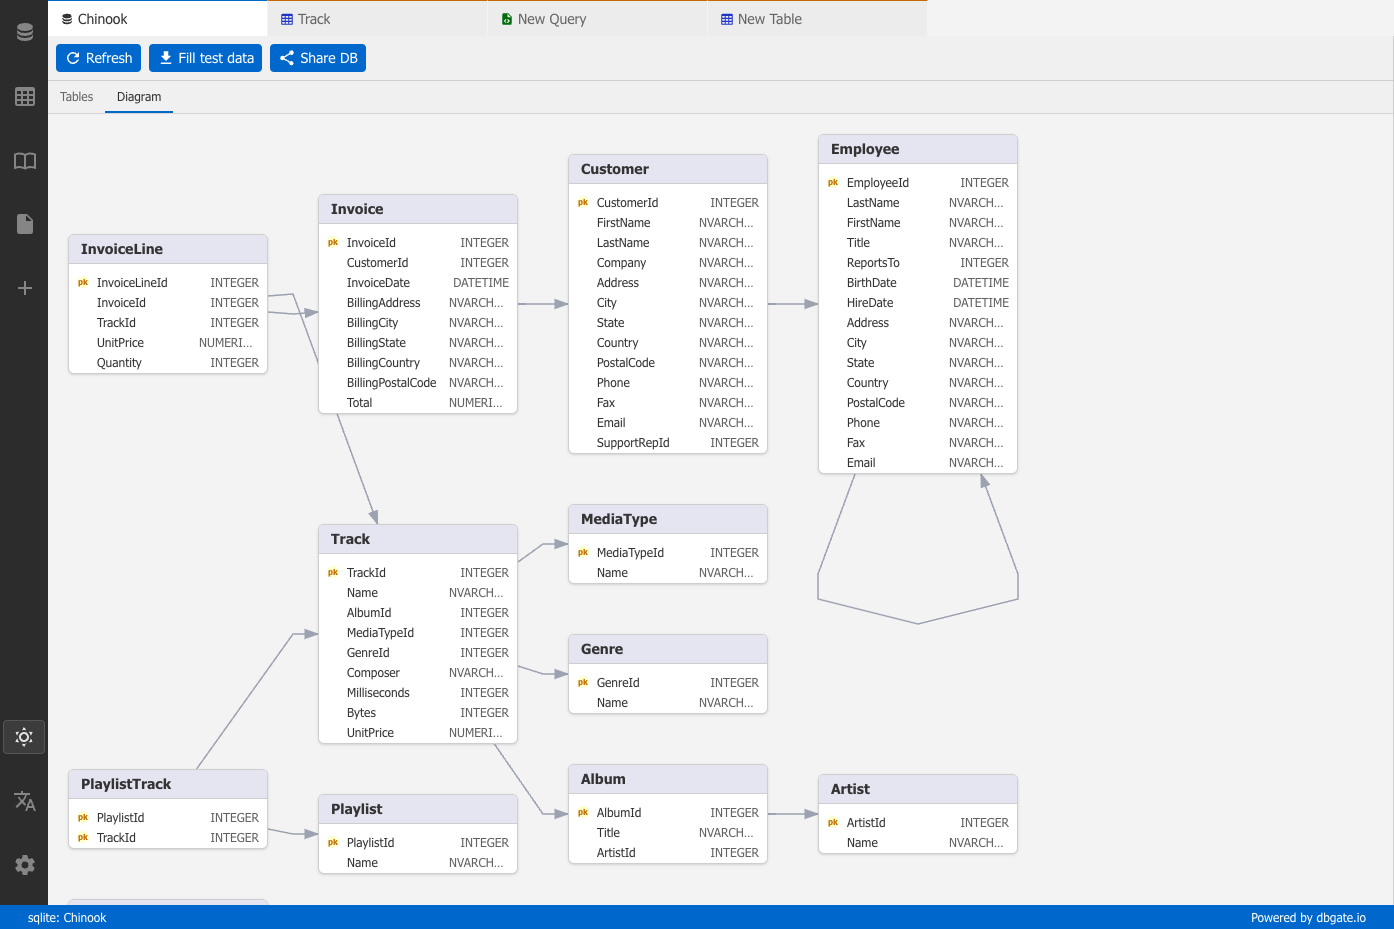Image resolution: width=1394 pixels, height=929 pixels.
Task: Click the pk icon next to MediaTypeId
Action: pyautogui.click(x=583, y=553)
